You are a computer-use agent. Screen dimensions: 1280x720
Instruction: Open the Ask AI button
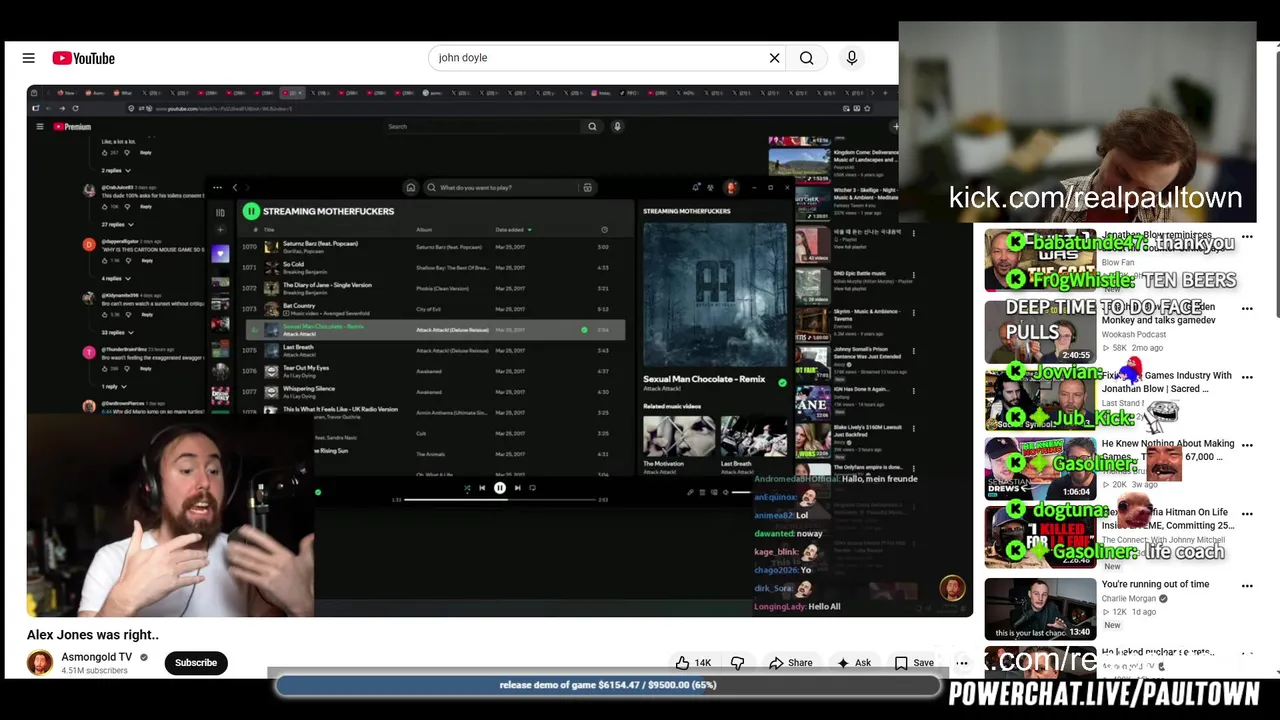(x=853, y=663)
